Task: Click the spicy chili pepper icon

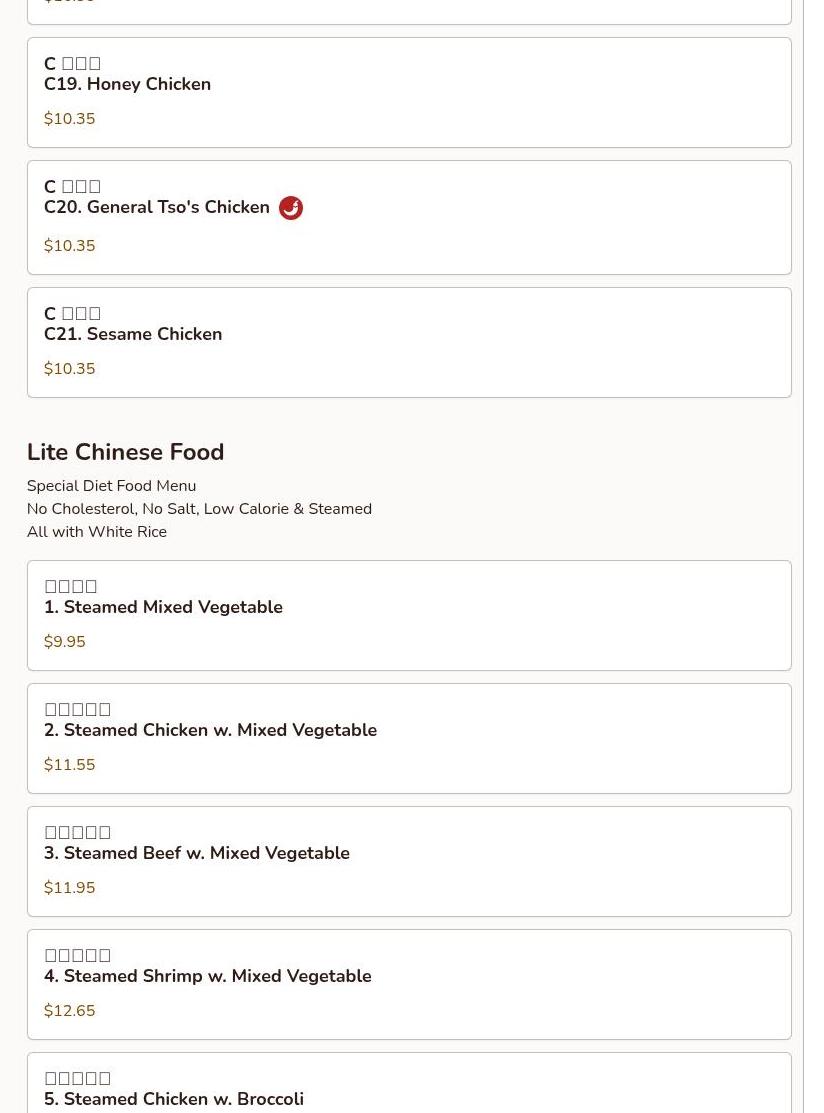Action: point(291,208)
